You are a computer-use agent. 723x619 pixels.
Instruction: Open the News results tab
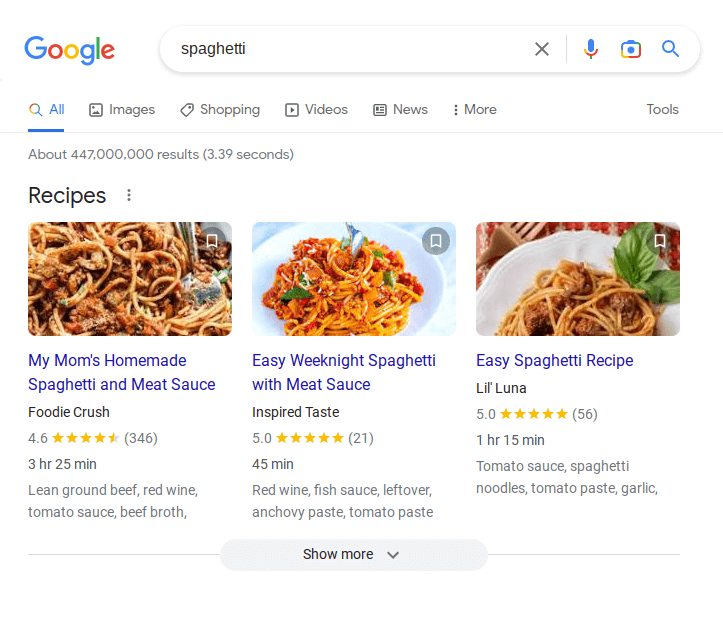pyautogui.click(x=400, y=110)
